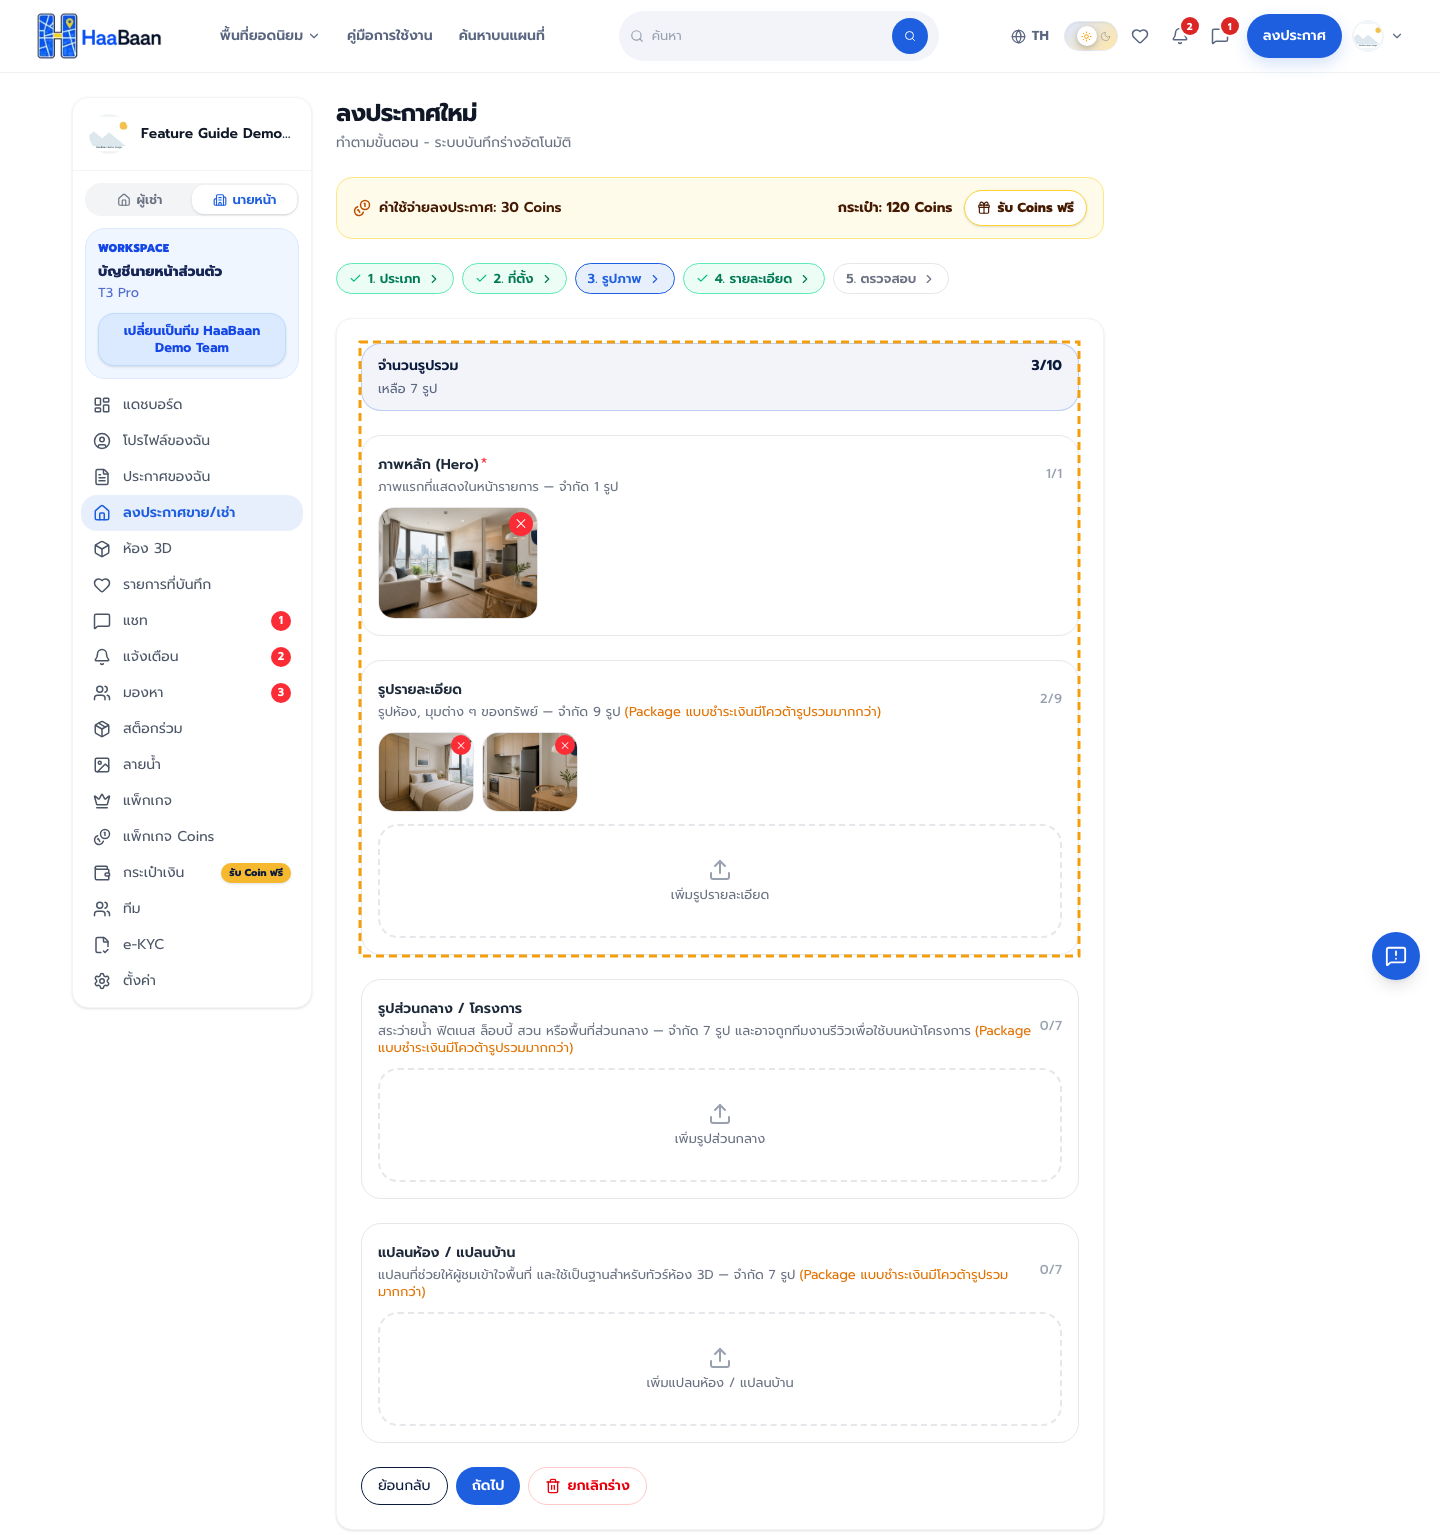The height and width of the screenshot is (1535, 1440).
Task: Go to e-KYC in the sidebar
Action: click(192, 945)
